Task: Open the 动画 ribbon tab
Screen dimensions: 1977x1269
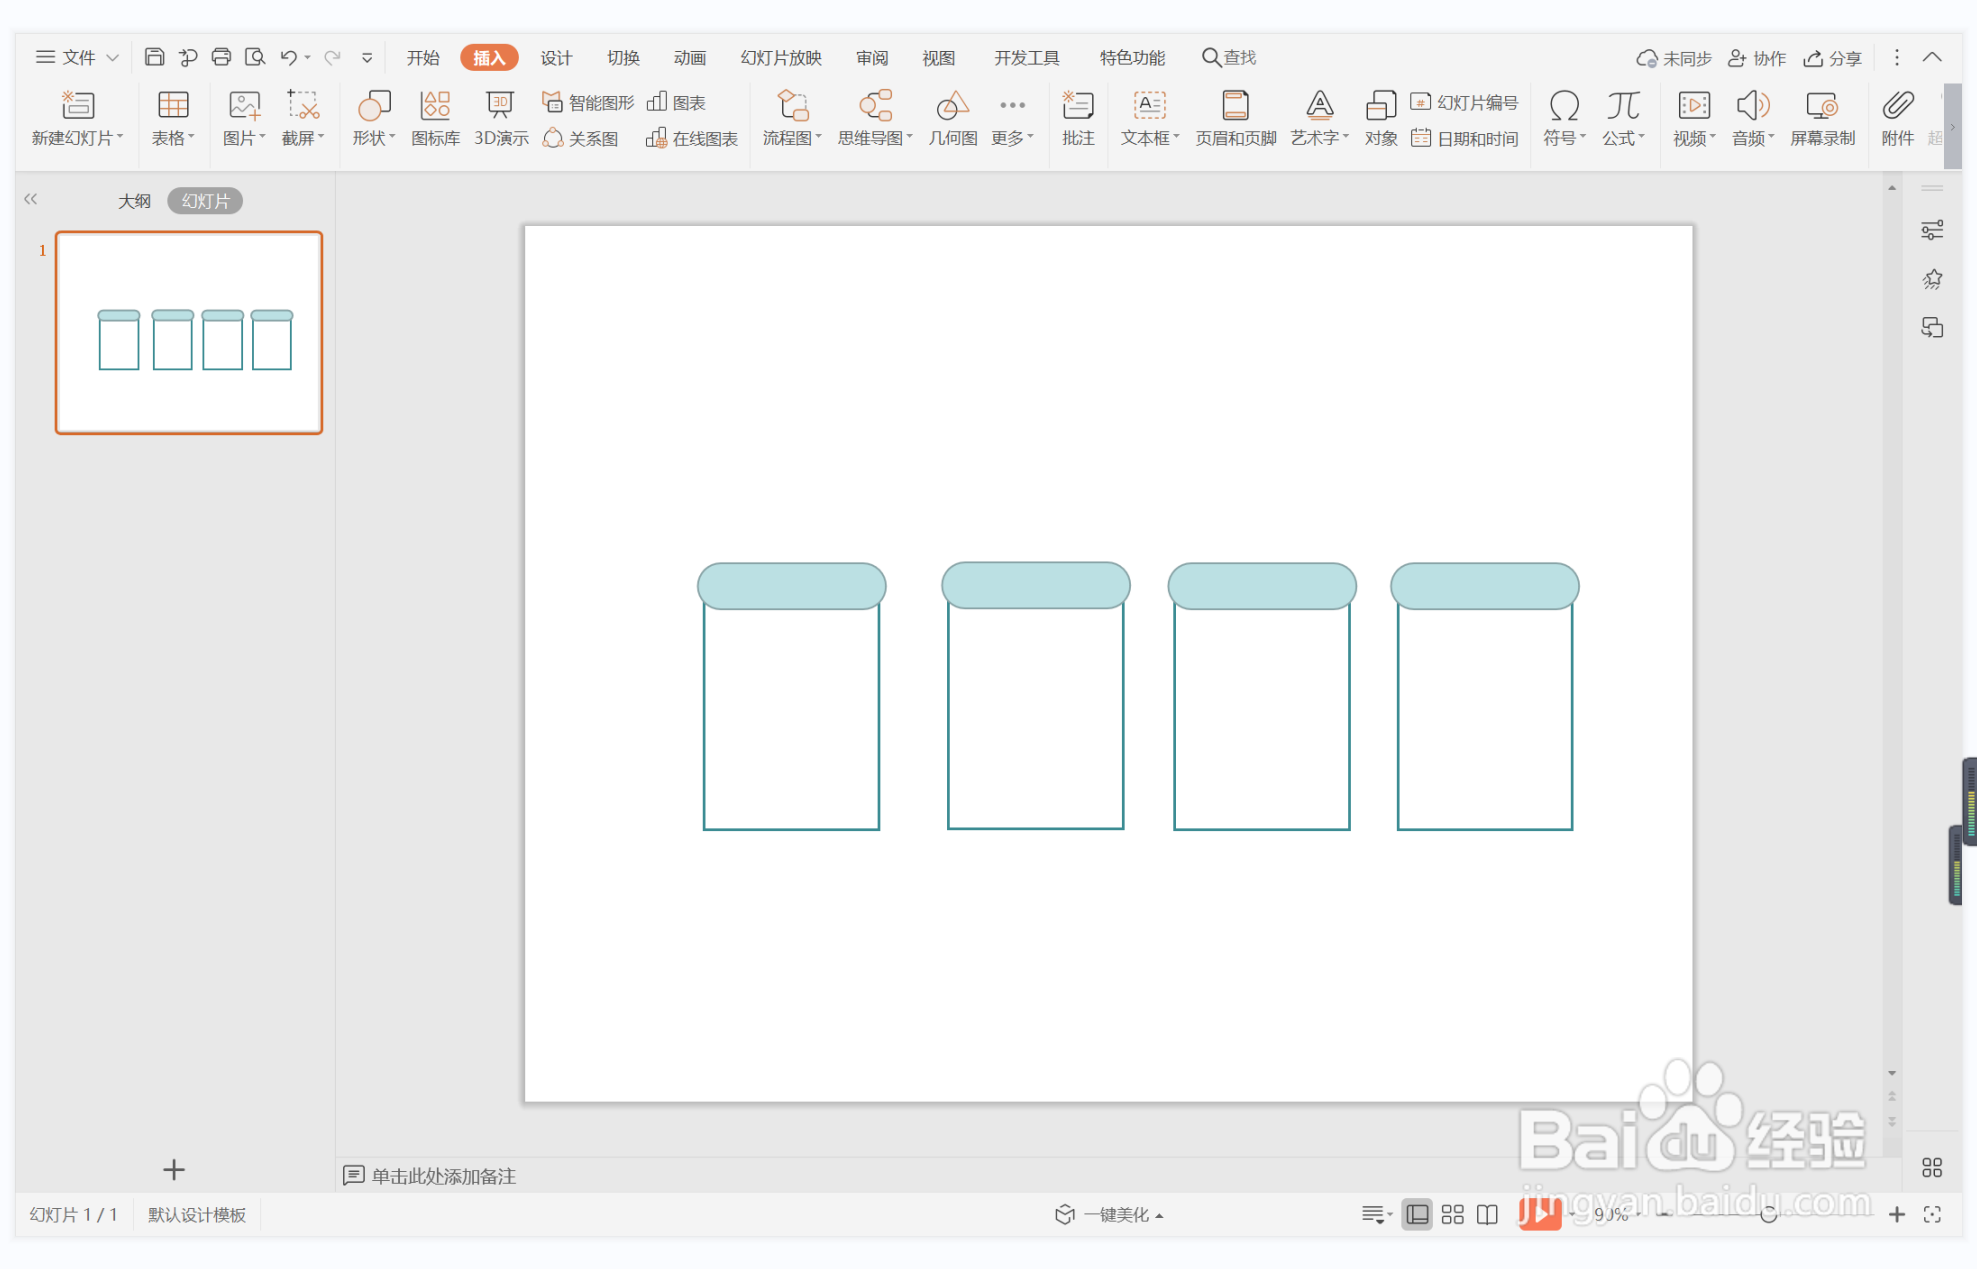Action: [x=689, y=57]
